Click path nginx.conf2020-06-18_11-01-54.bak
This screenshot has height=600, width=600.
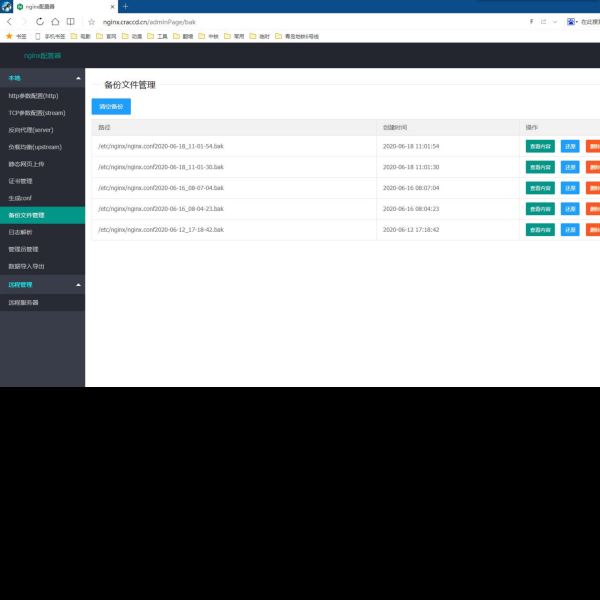[161, 146]
